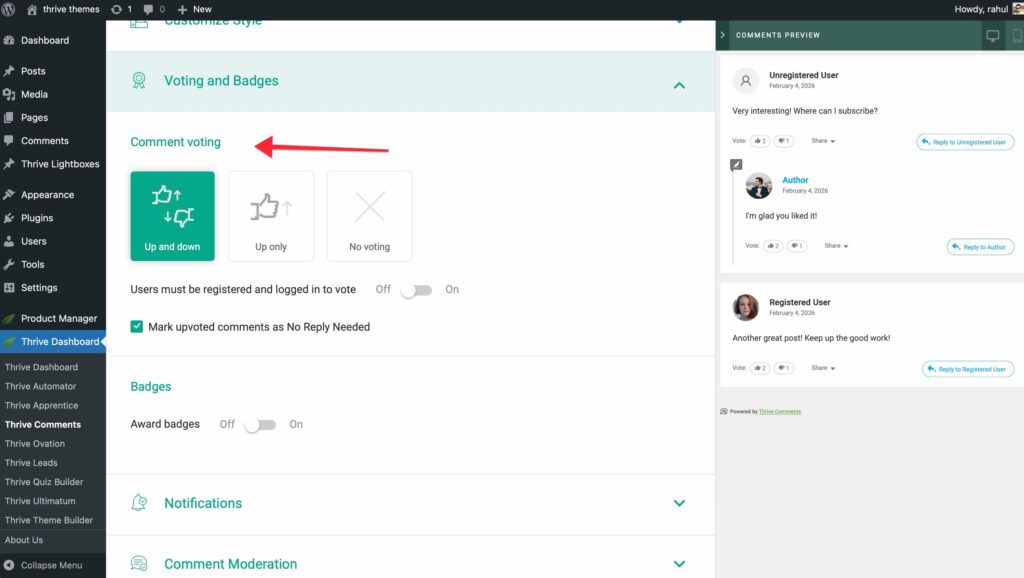Click Reply to Unregistered User button
The width and height of the screenshot is (1024, 578).
click(x=965, y=142)
